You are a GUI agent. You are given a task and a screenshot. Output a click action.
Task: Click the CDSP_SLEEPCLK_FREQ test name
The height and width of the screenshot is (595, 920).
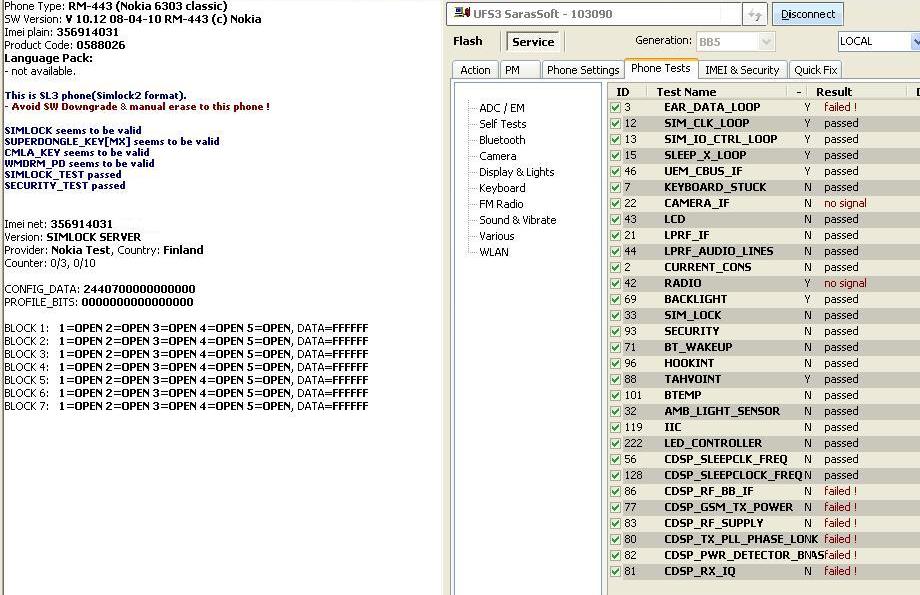click(725, 459)
